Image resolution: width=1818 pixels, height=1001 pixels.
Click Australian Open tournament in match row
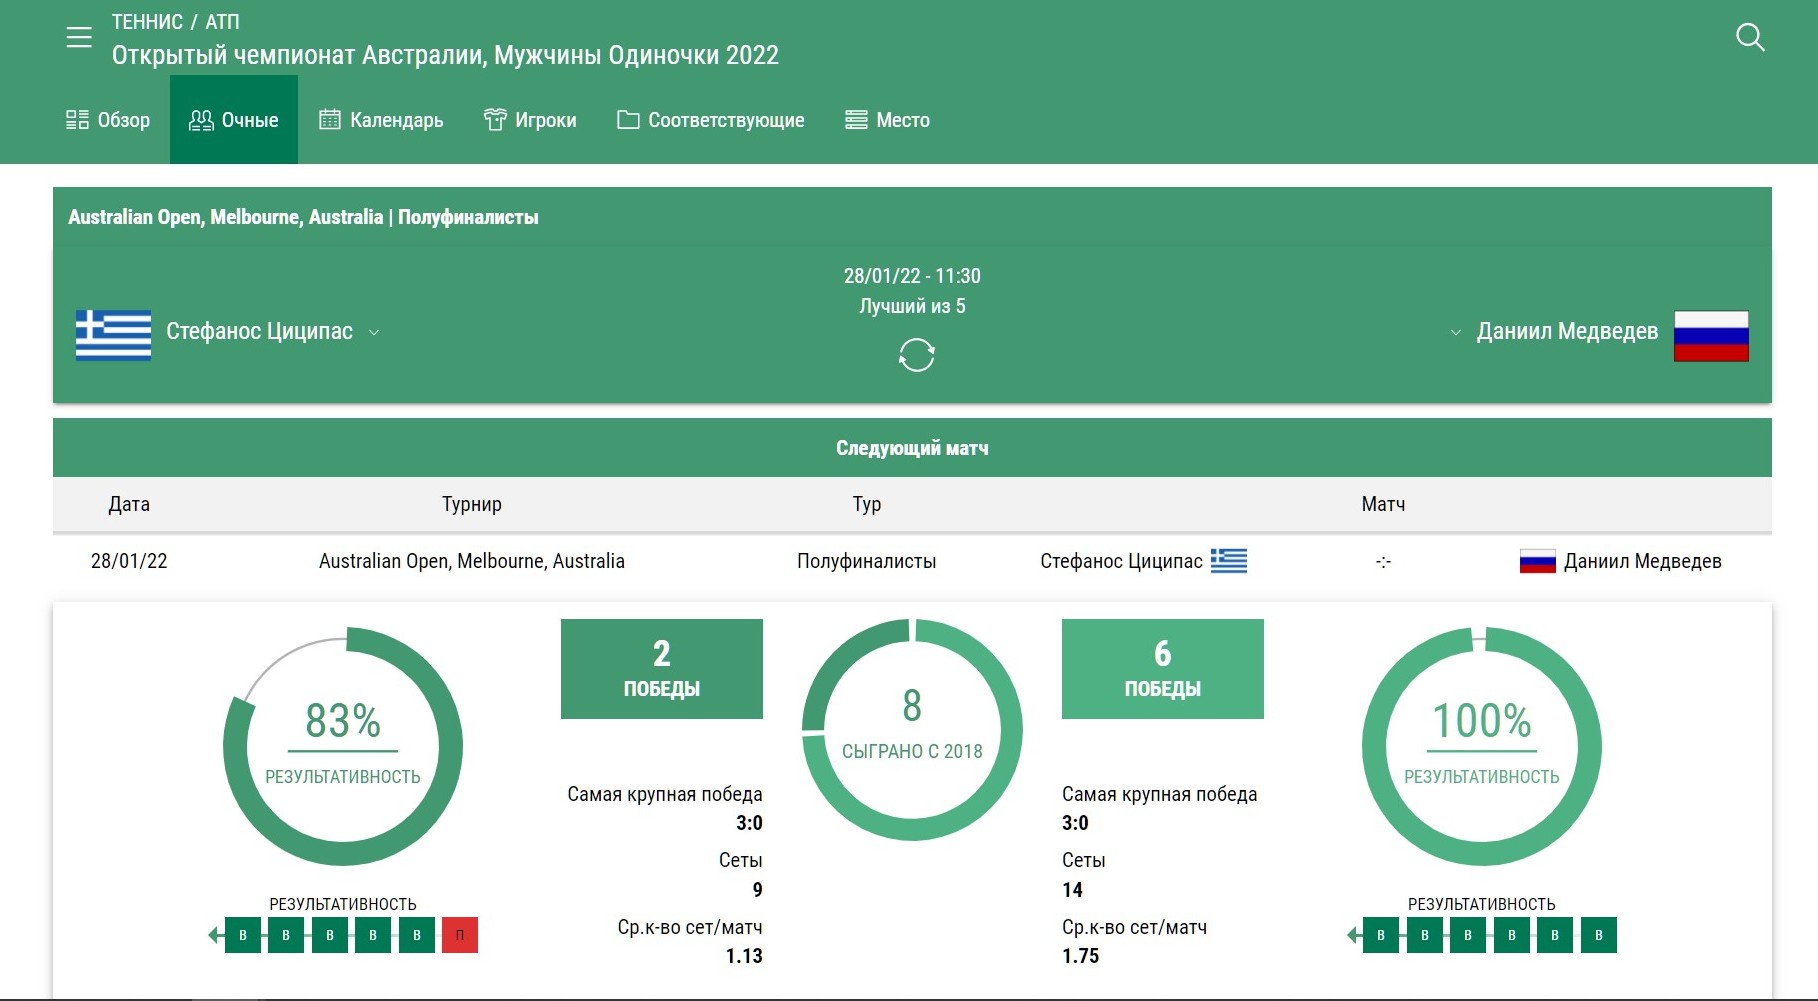click(x=472, y=561)
